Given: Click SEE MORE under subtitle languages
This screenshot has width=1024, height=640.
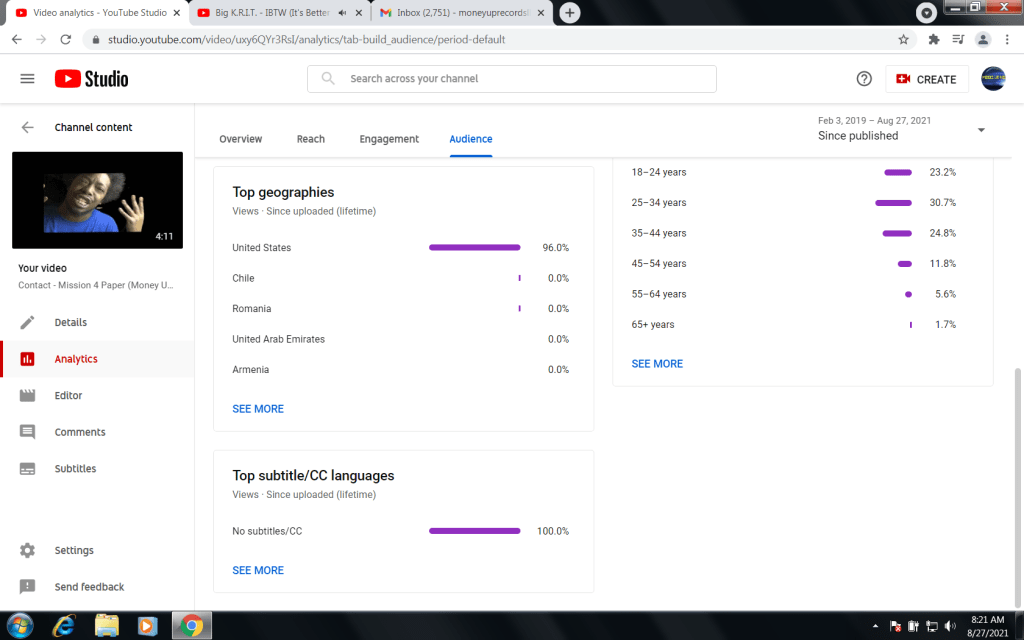Looking at the screenshot, I should click(x=258, y=570).
